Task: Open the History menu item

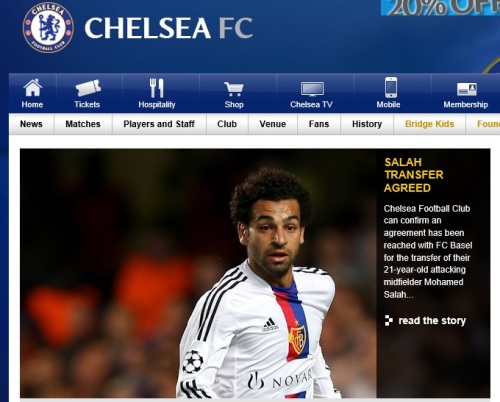Action: [367, 124]
